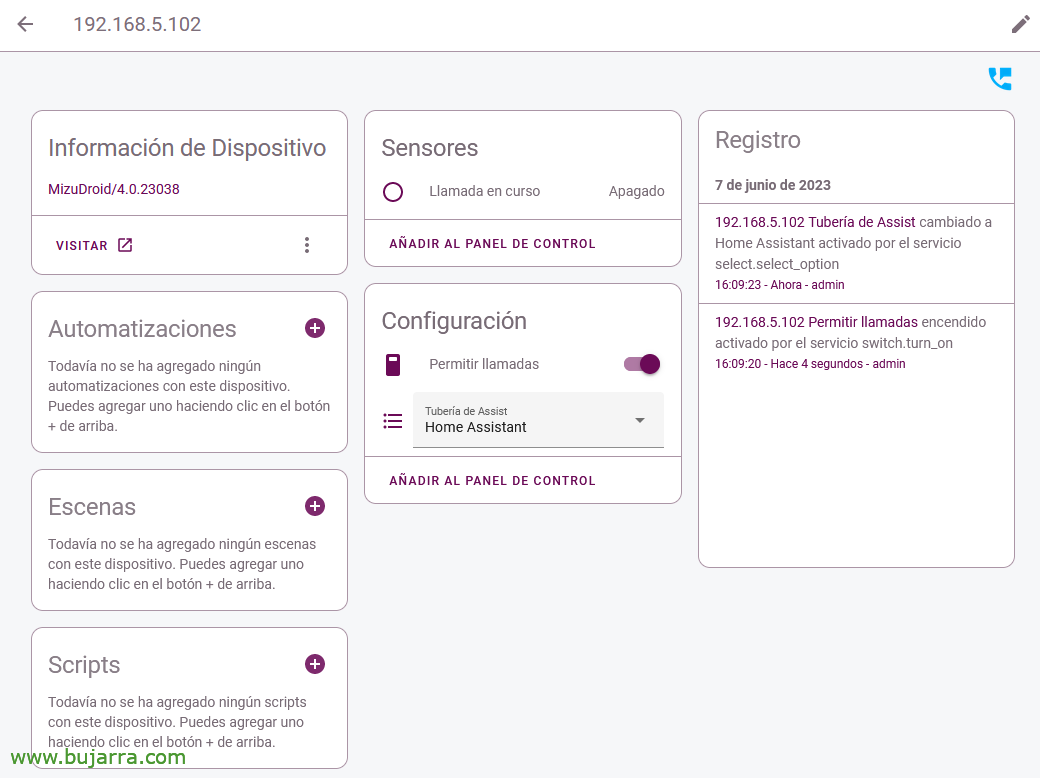This screenshot has height=778, width=1040.
Task: Edit device name with pencil icon
Action: [1020, 25]
